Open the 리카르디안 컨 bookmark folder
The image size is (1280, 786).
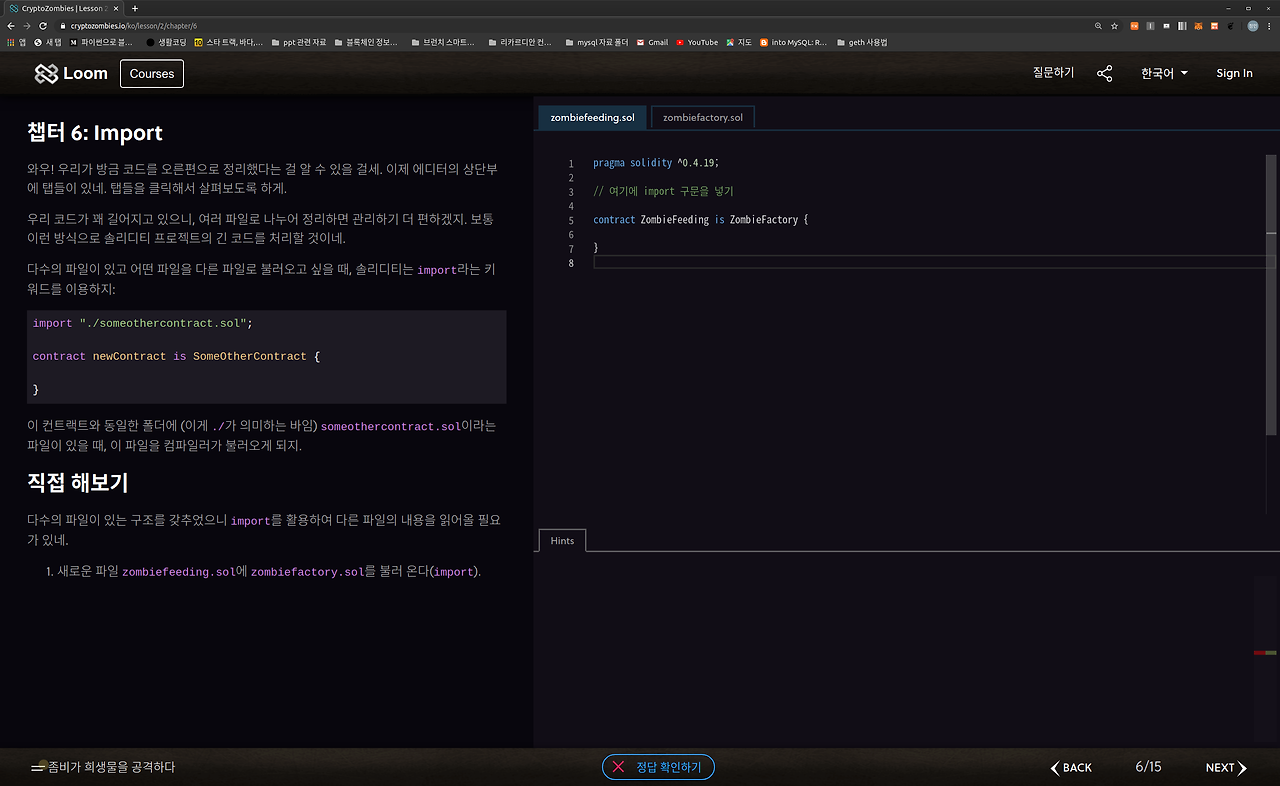[518, 42]
